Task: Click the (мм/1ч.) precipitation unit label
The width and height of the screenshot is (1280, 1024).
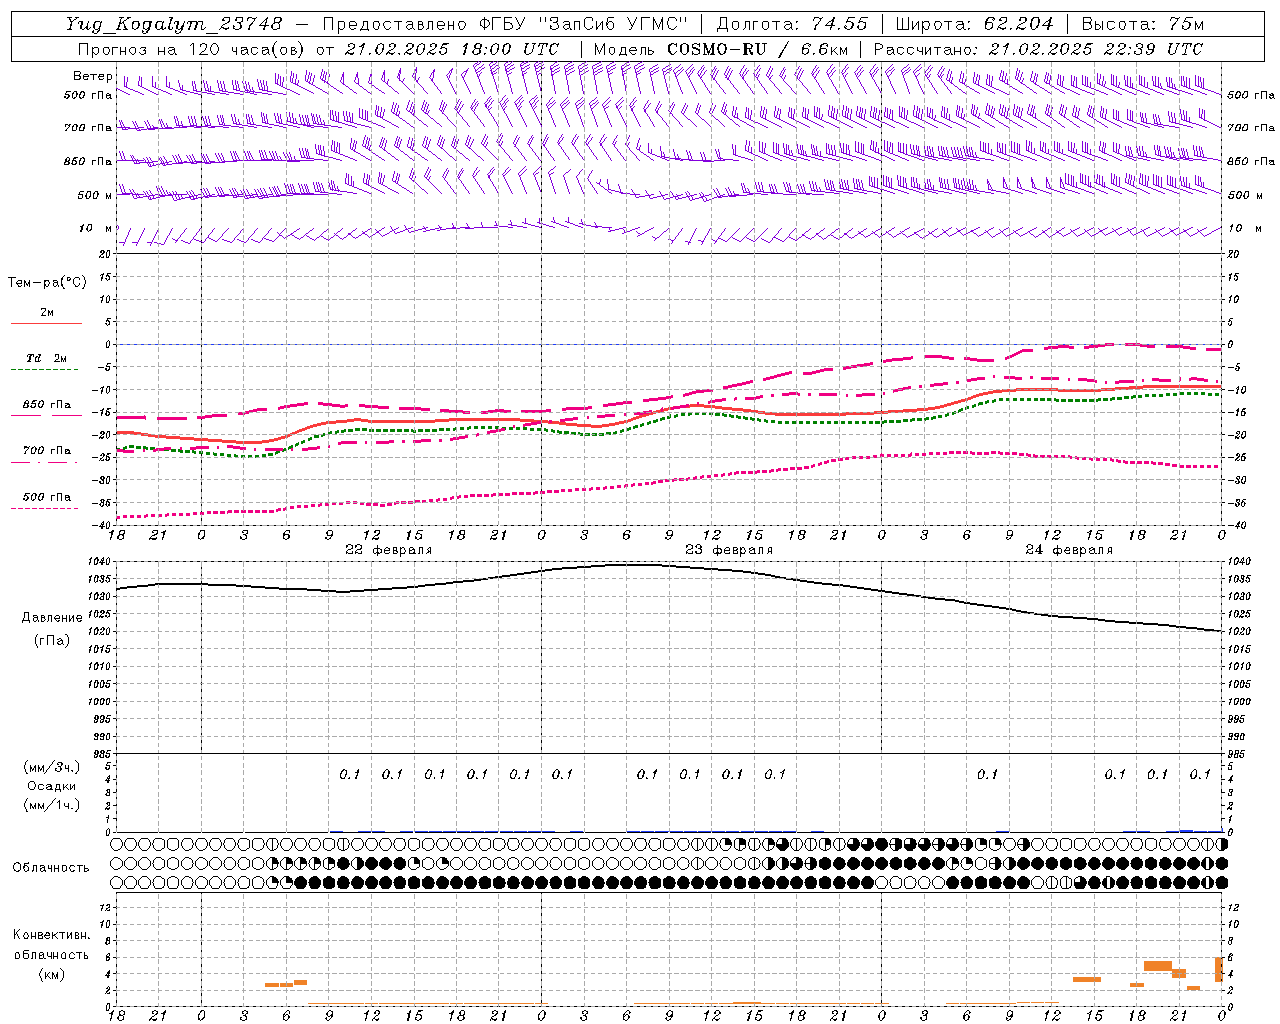Action: point(52,805)
